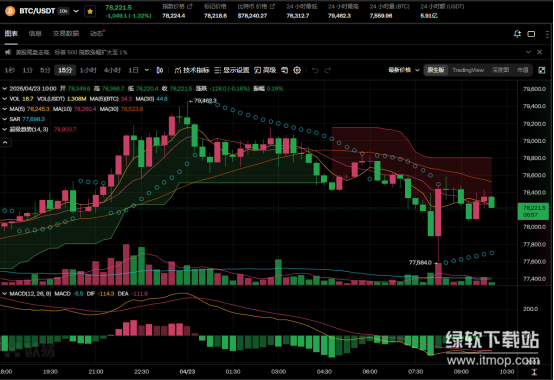Image resolution: width=554 pixels, height=380 pixels.
Task: Redo the last chart action
Action: click(x=328, y=70)
